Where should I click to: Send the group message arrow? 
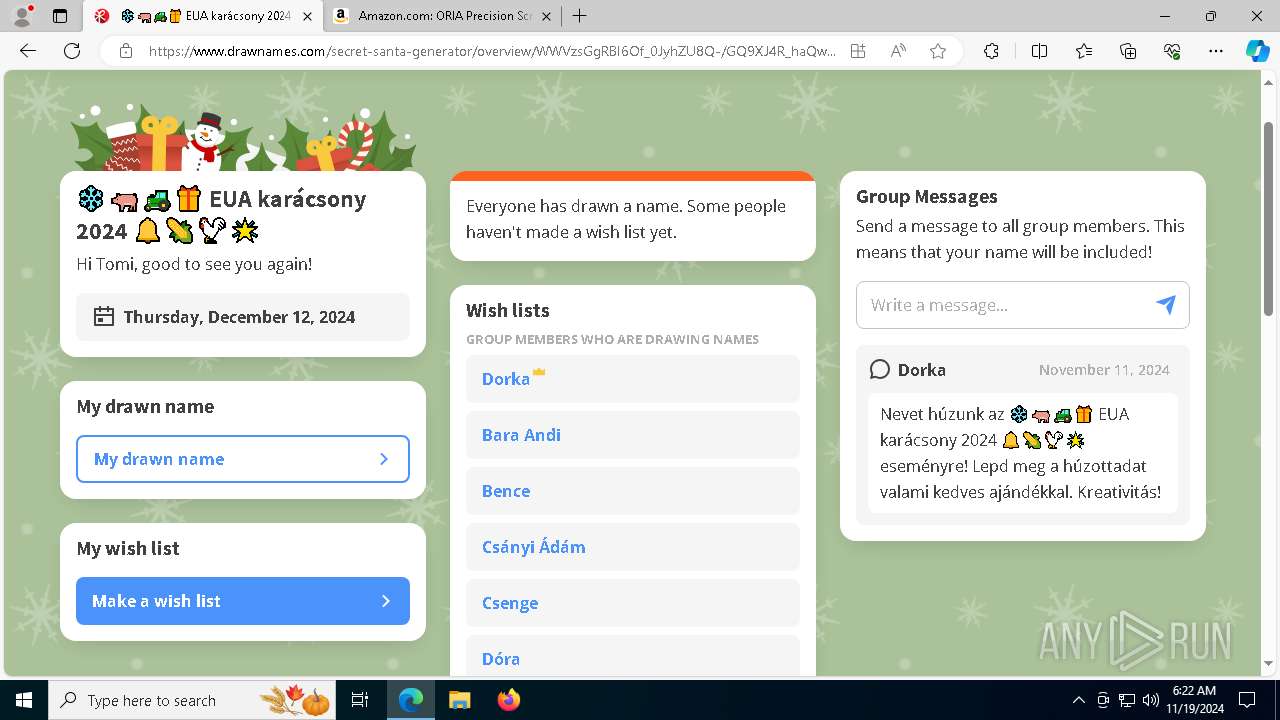[x=1166, y=305]
